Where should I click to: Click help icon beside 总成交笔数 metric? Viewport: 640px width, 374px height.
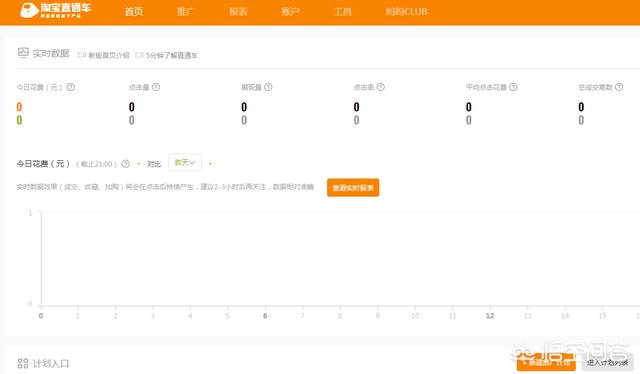pyautogui.click(x=619, y=87)
